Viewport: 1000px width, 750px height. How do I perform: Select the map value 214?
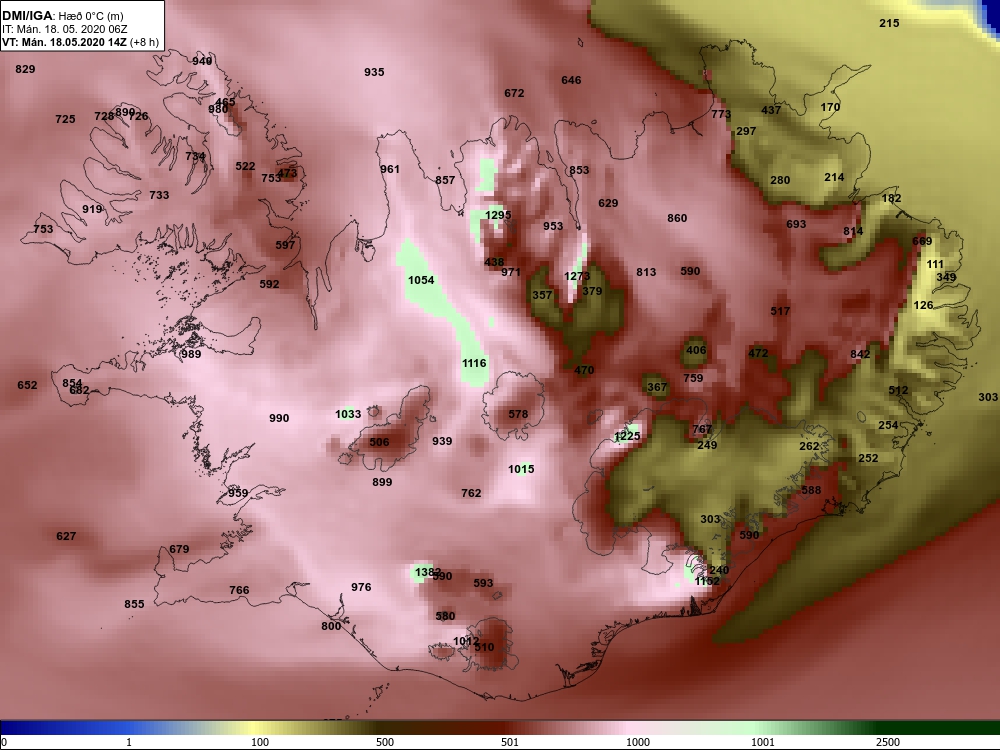click(834, 177)
